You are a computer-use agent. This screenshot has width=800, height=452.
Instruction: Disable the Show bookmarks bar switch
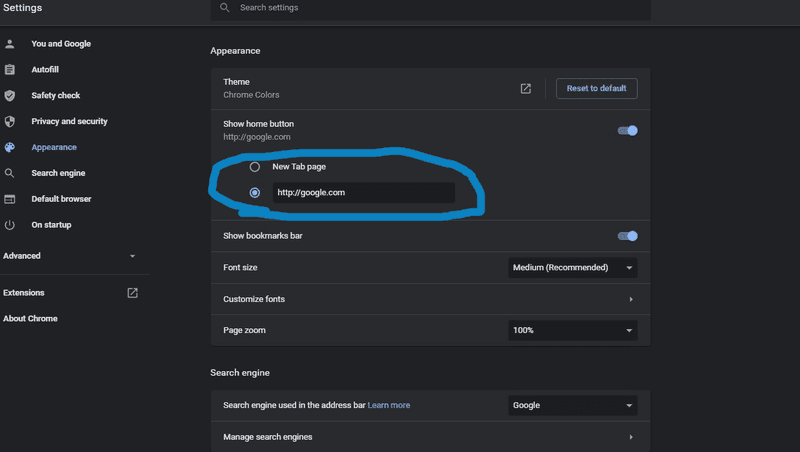[x=628, y=236]
